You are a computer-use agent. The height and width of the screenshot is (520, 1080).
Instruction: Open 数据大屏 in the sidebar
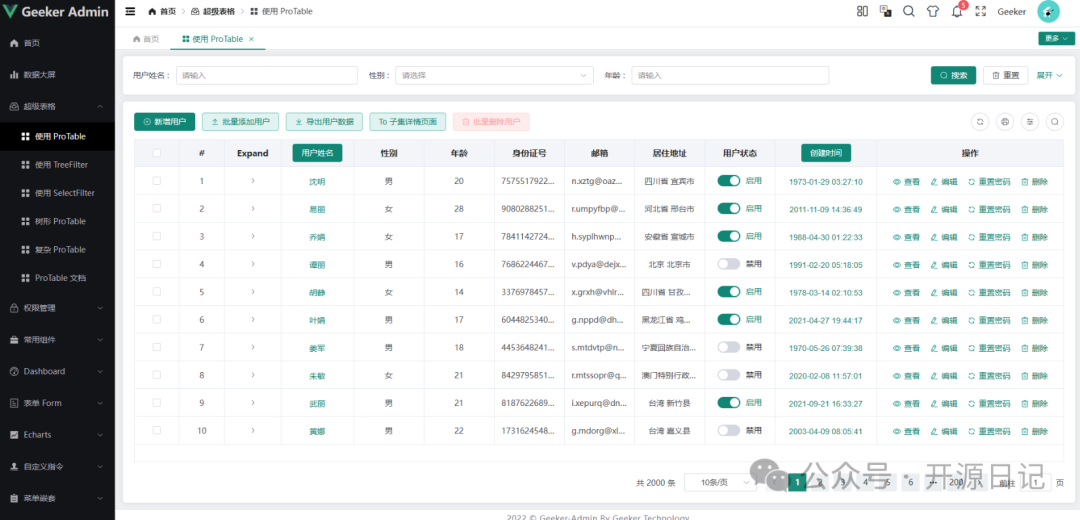coord(57,74)
